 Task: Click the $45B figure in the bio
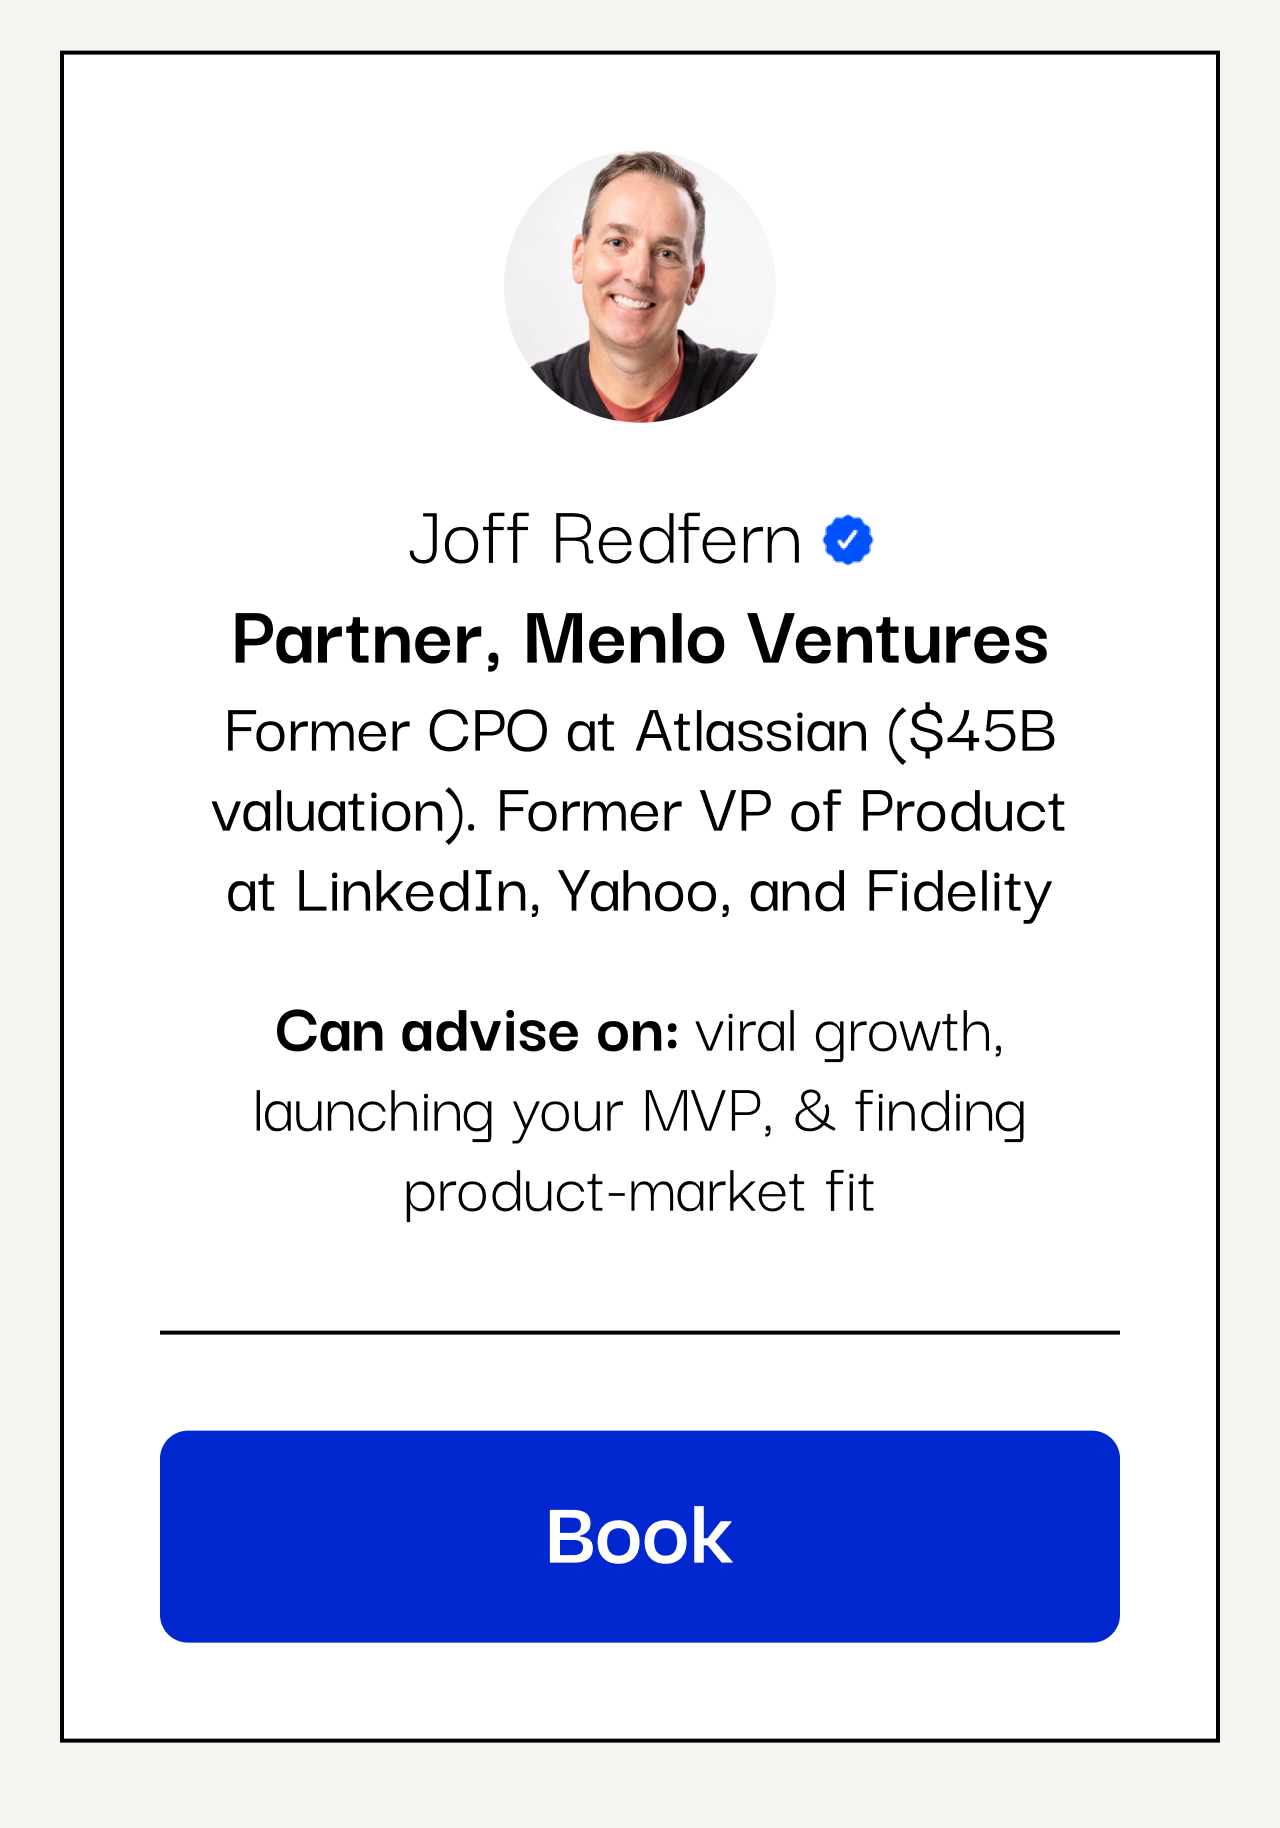tap(973, 733)
